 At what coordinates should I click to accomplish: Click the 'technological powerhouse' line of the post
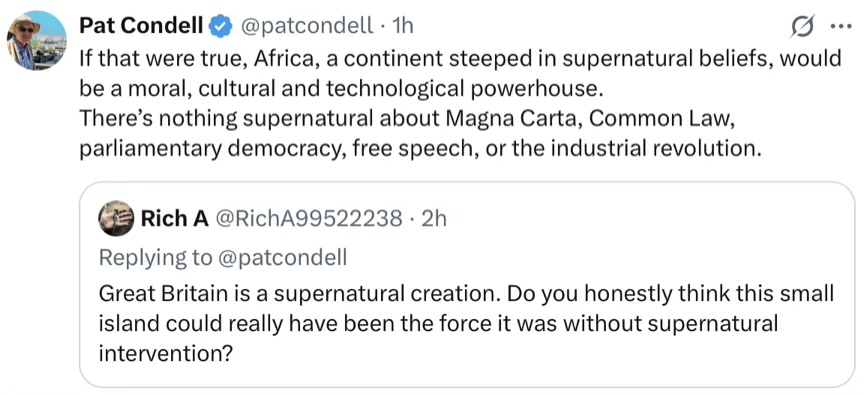(x=338, y=89)
